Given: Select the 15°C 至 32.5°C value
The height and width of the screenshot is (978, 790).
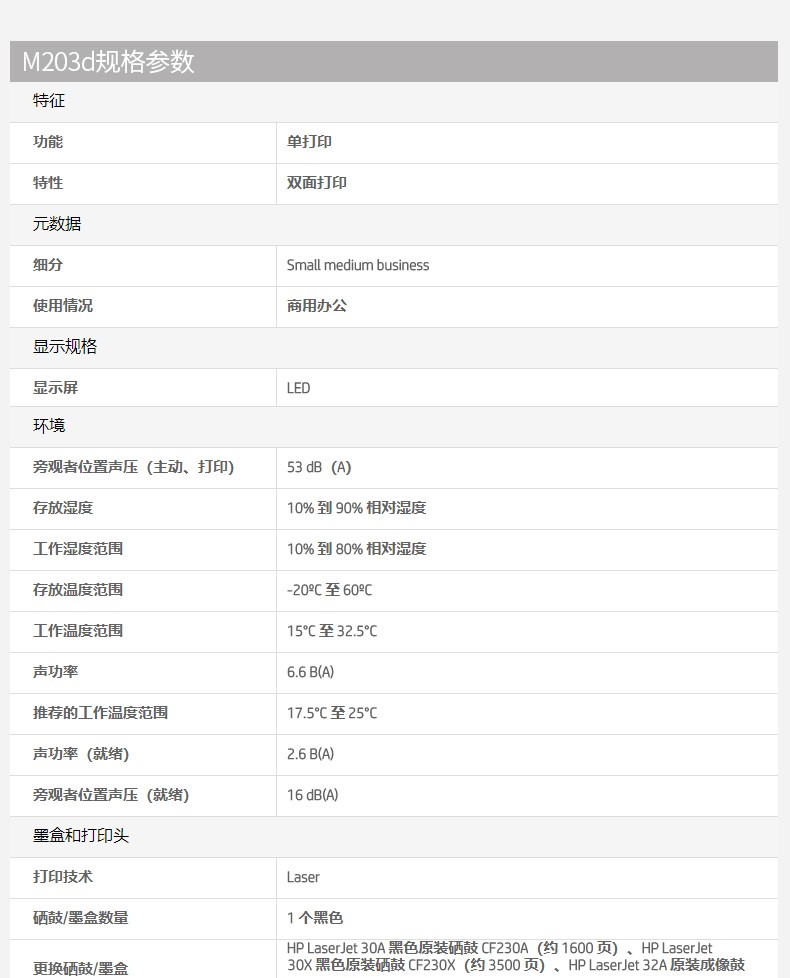Looking at the screenshot, I should point(332,631).
